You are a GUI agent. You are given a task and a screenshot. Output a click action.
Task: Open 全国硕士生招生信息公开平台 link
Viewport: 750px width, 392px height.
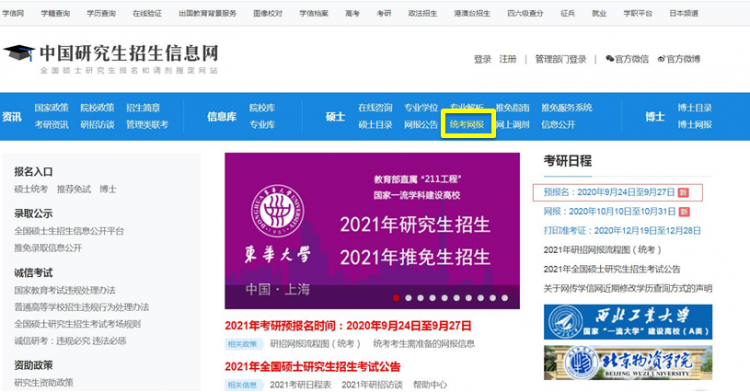tap(69, 231)
